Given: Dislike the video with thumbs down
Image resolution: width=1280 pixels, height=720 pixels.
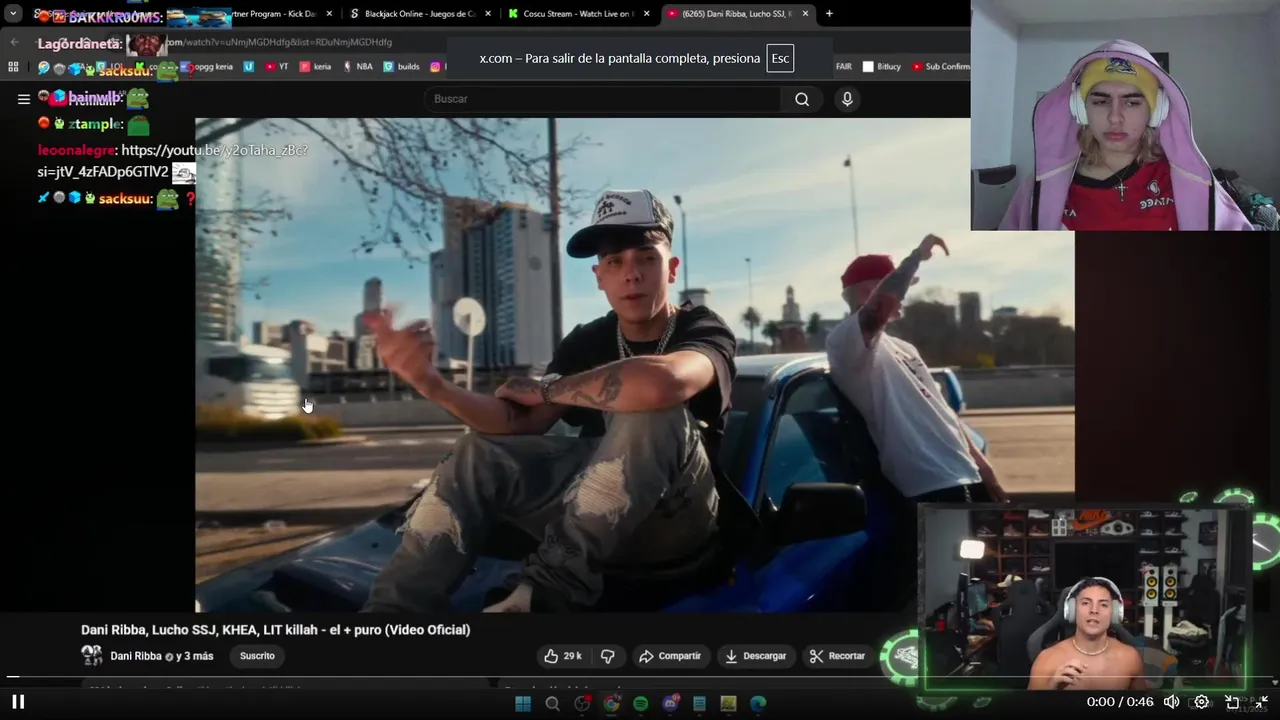Looking at the screenshot, I should pos(607,656).
